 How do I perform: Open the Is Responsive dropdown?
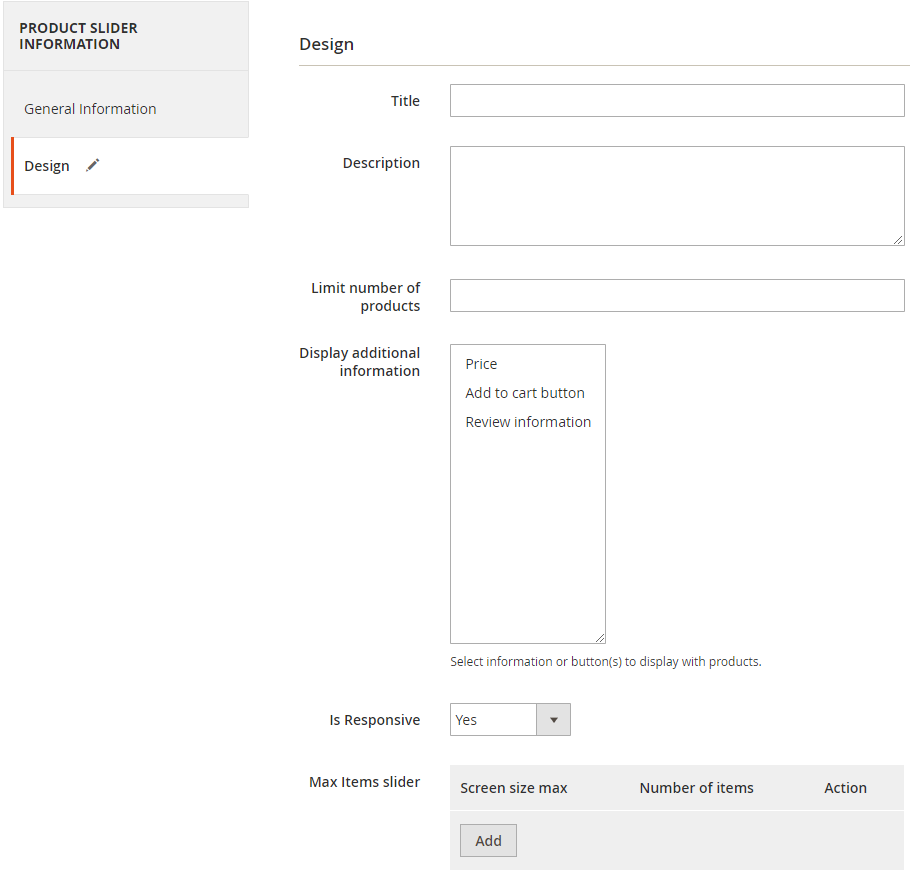tap(510, 720)
